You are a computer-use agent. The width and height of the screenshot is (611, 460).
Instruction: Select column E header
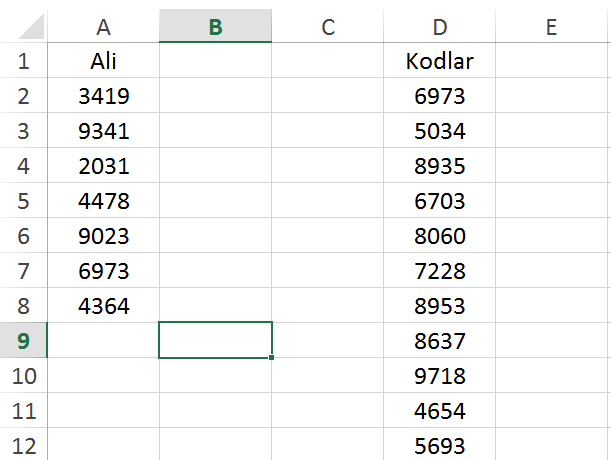coord(551,28)
